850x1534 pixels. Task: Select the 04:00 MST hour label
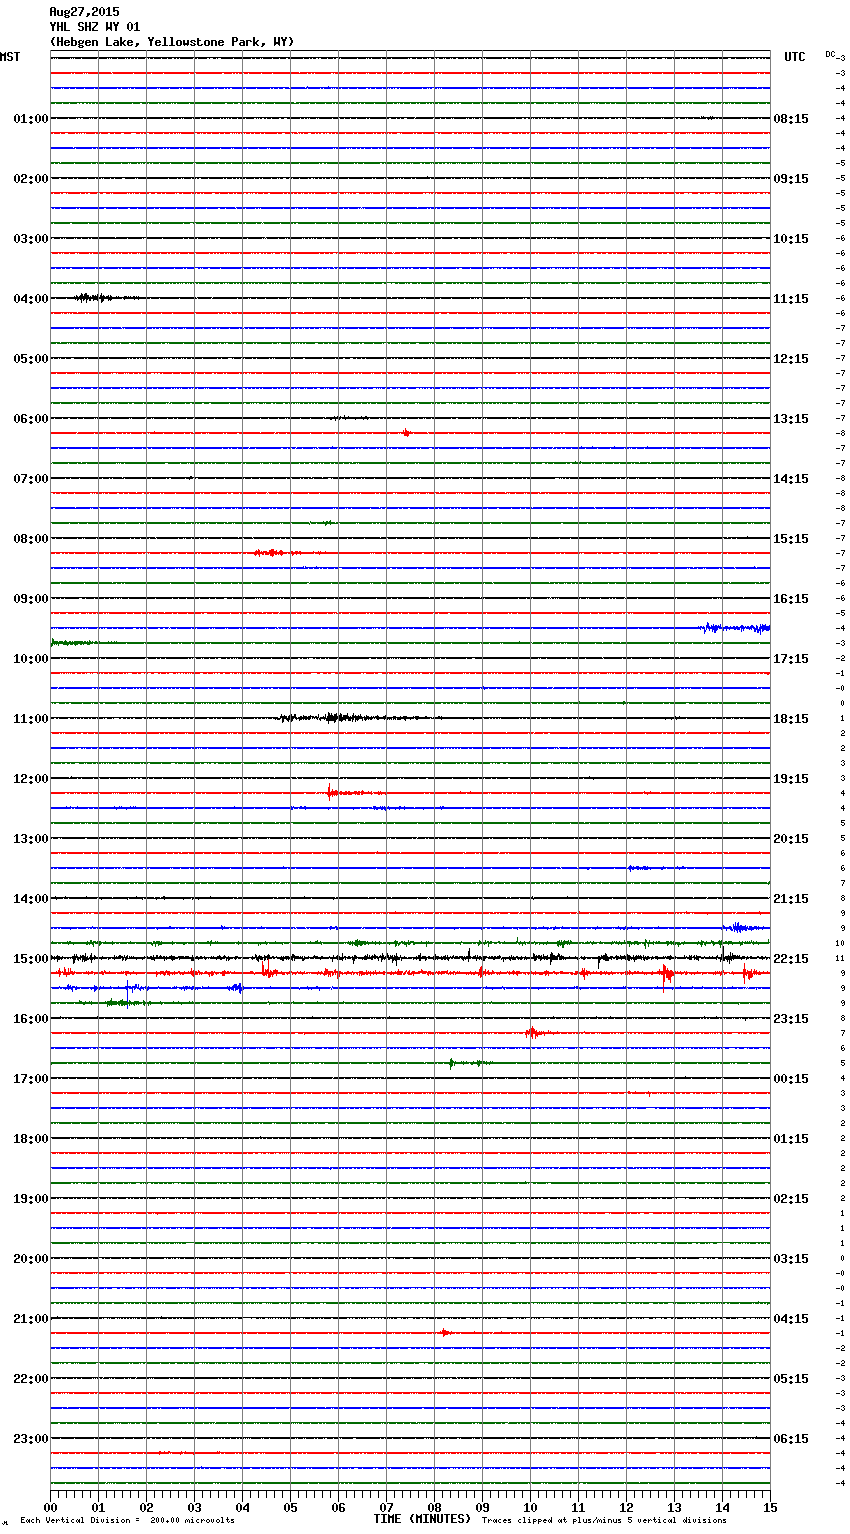pos(30,299)
